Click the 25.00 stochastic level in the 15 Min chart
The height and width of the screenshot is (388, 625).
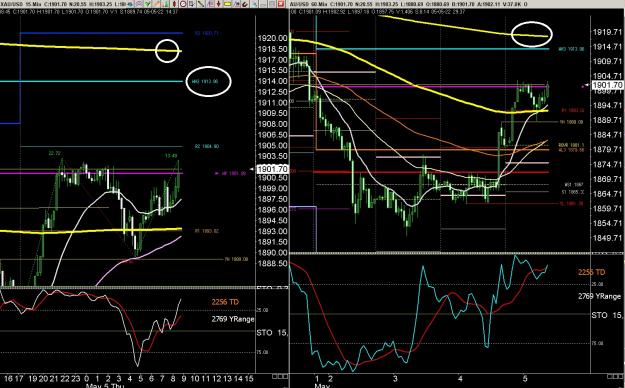click(x=263, y=310)
